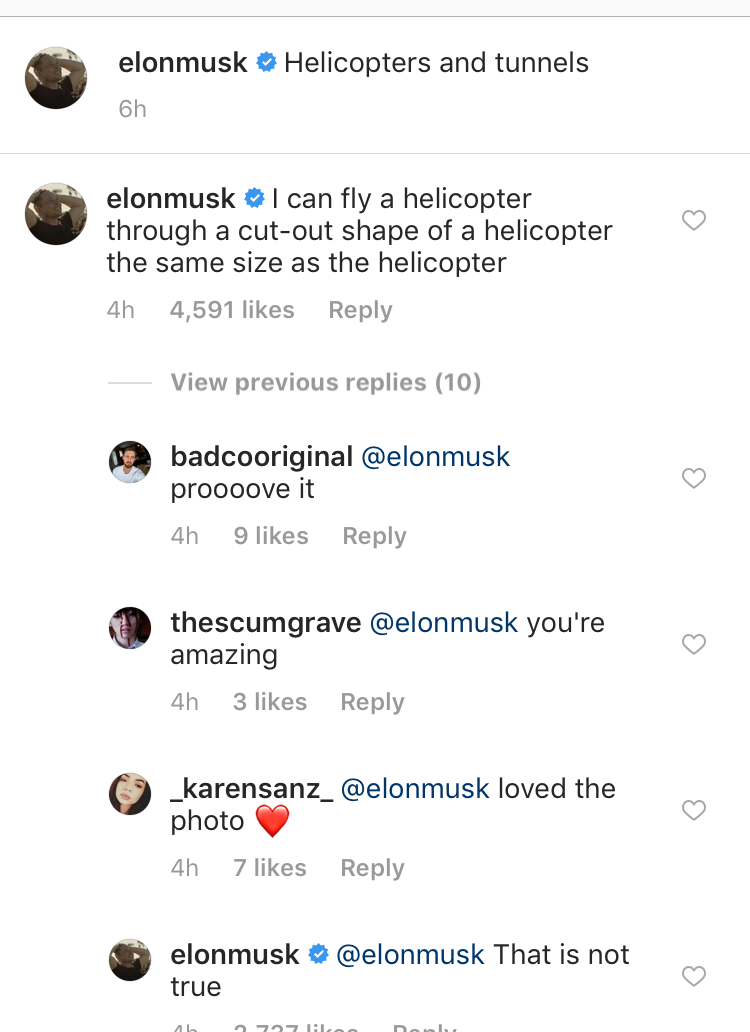The height and width of the screenshot is (1032, 750).
Task: Like elonmusk's helicopter cut-out comment
Action: (693, 220)
